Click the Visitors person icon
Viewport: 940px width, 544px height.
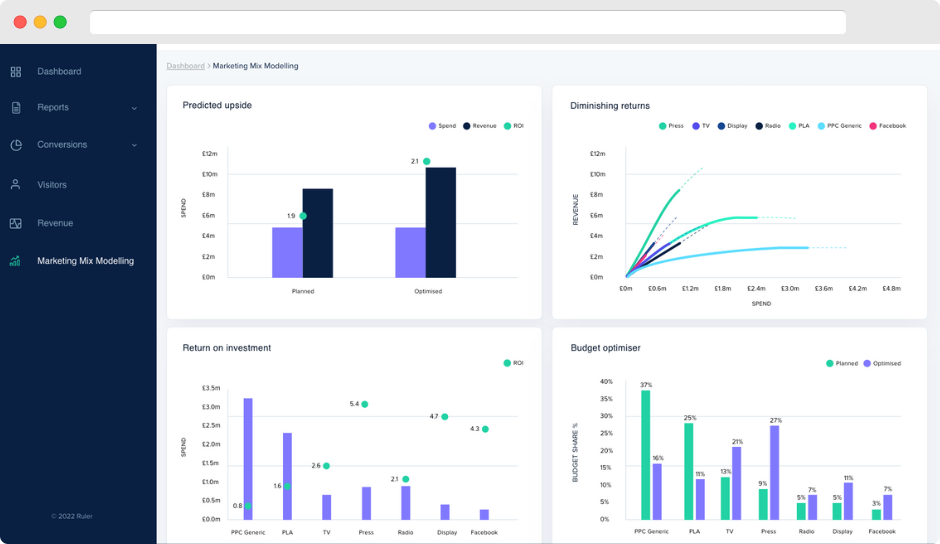pyautogui.click(x=16, y=185)
